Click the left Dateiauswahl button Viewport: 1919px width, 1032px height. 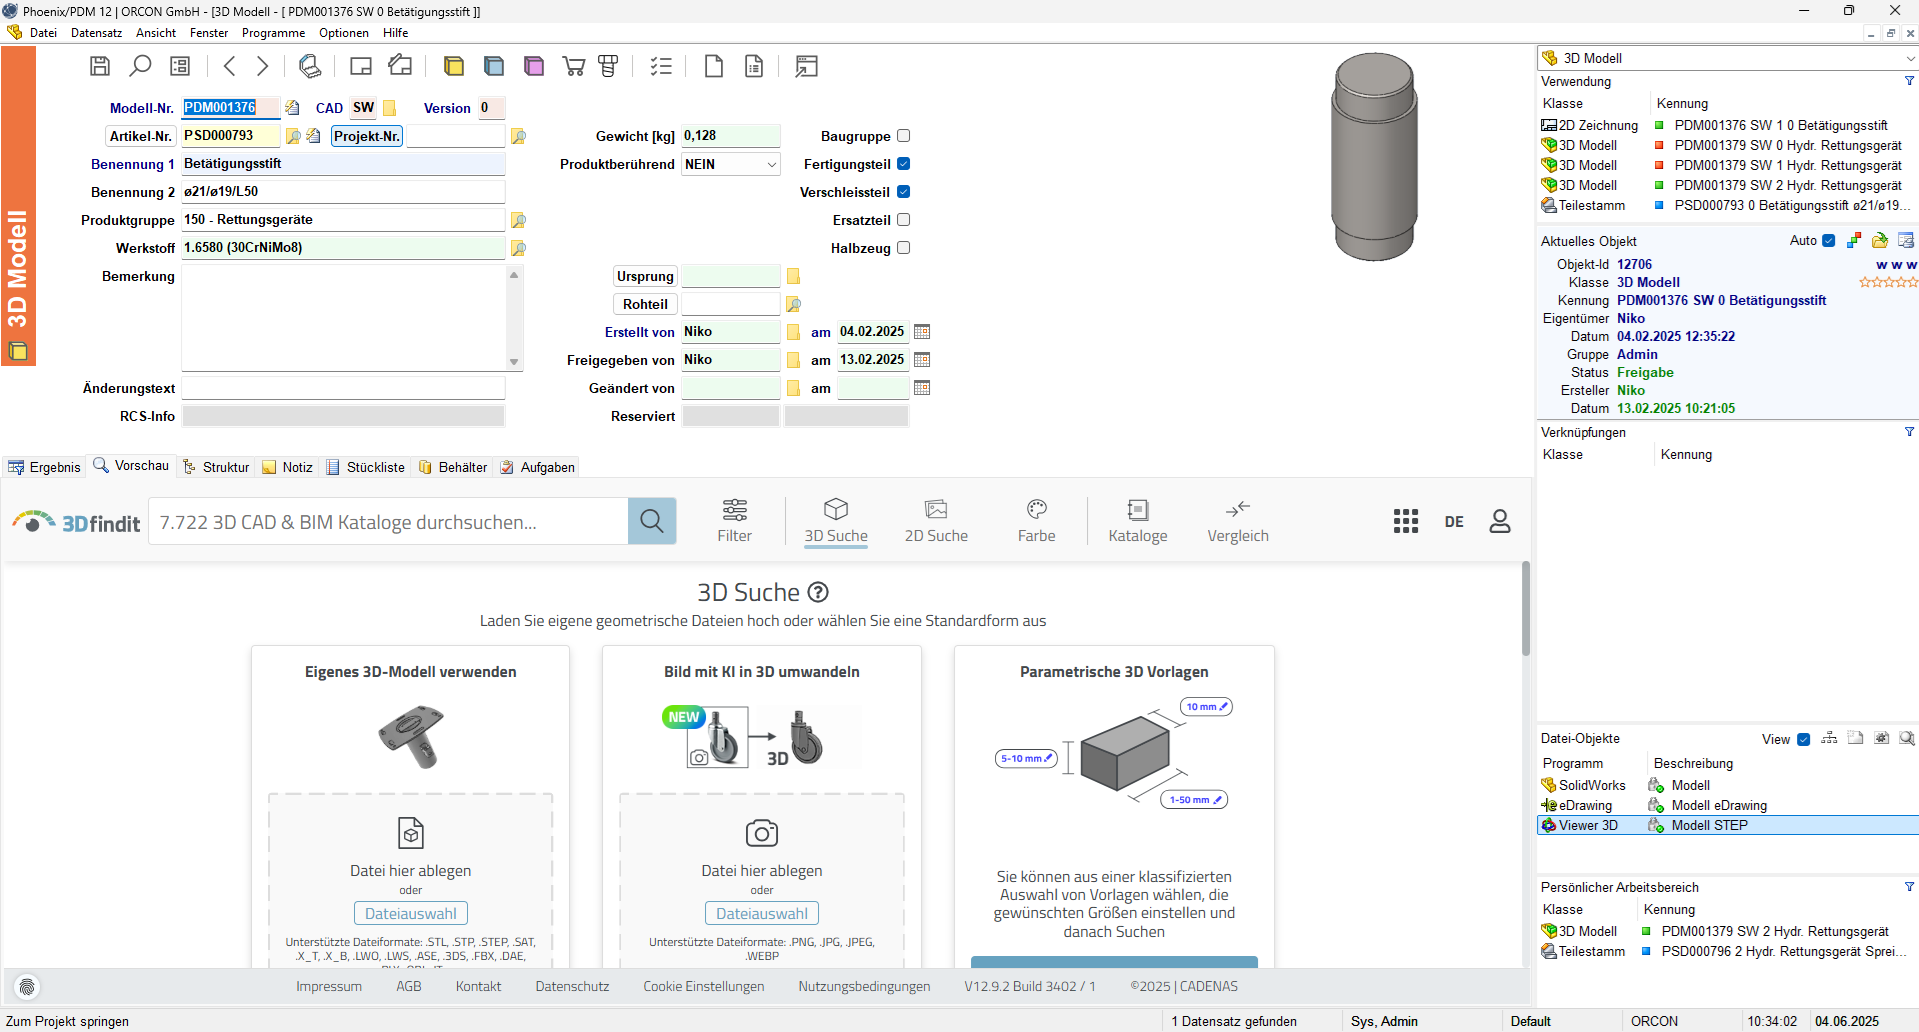tap(410, 913)
